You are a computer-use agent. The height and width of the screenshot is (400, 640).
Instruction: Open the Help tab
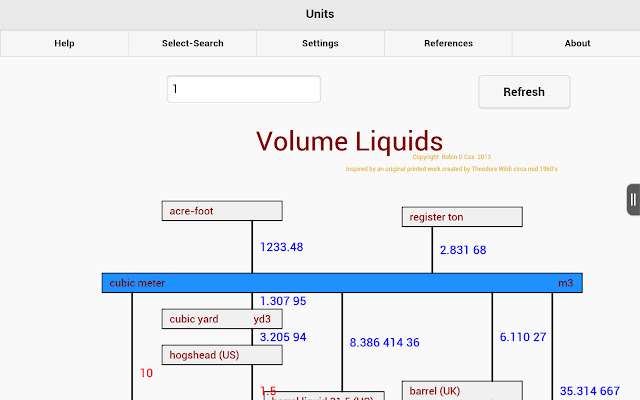pos(64,43)
